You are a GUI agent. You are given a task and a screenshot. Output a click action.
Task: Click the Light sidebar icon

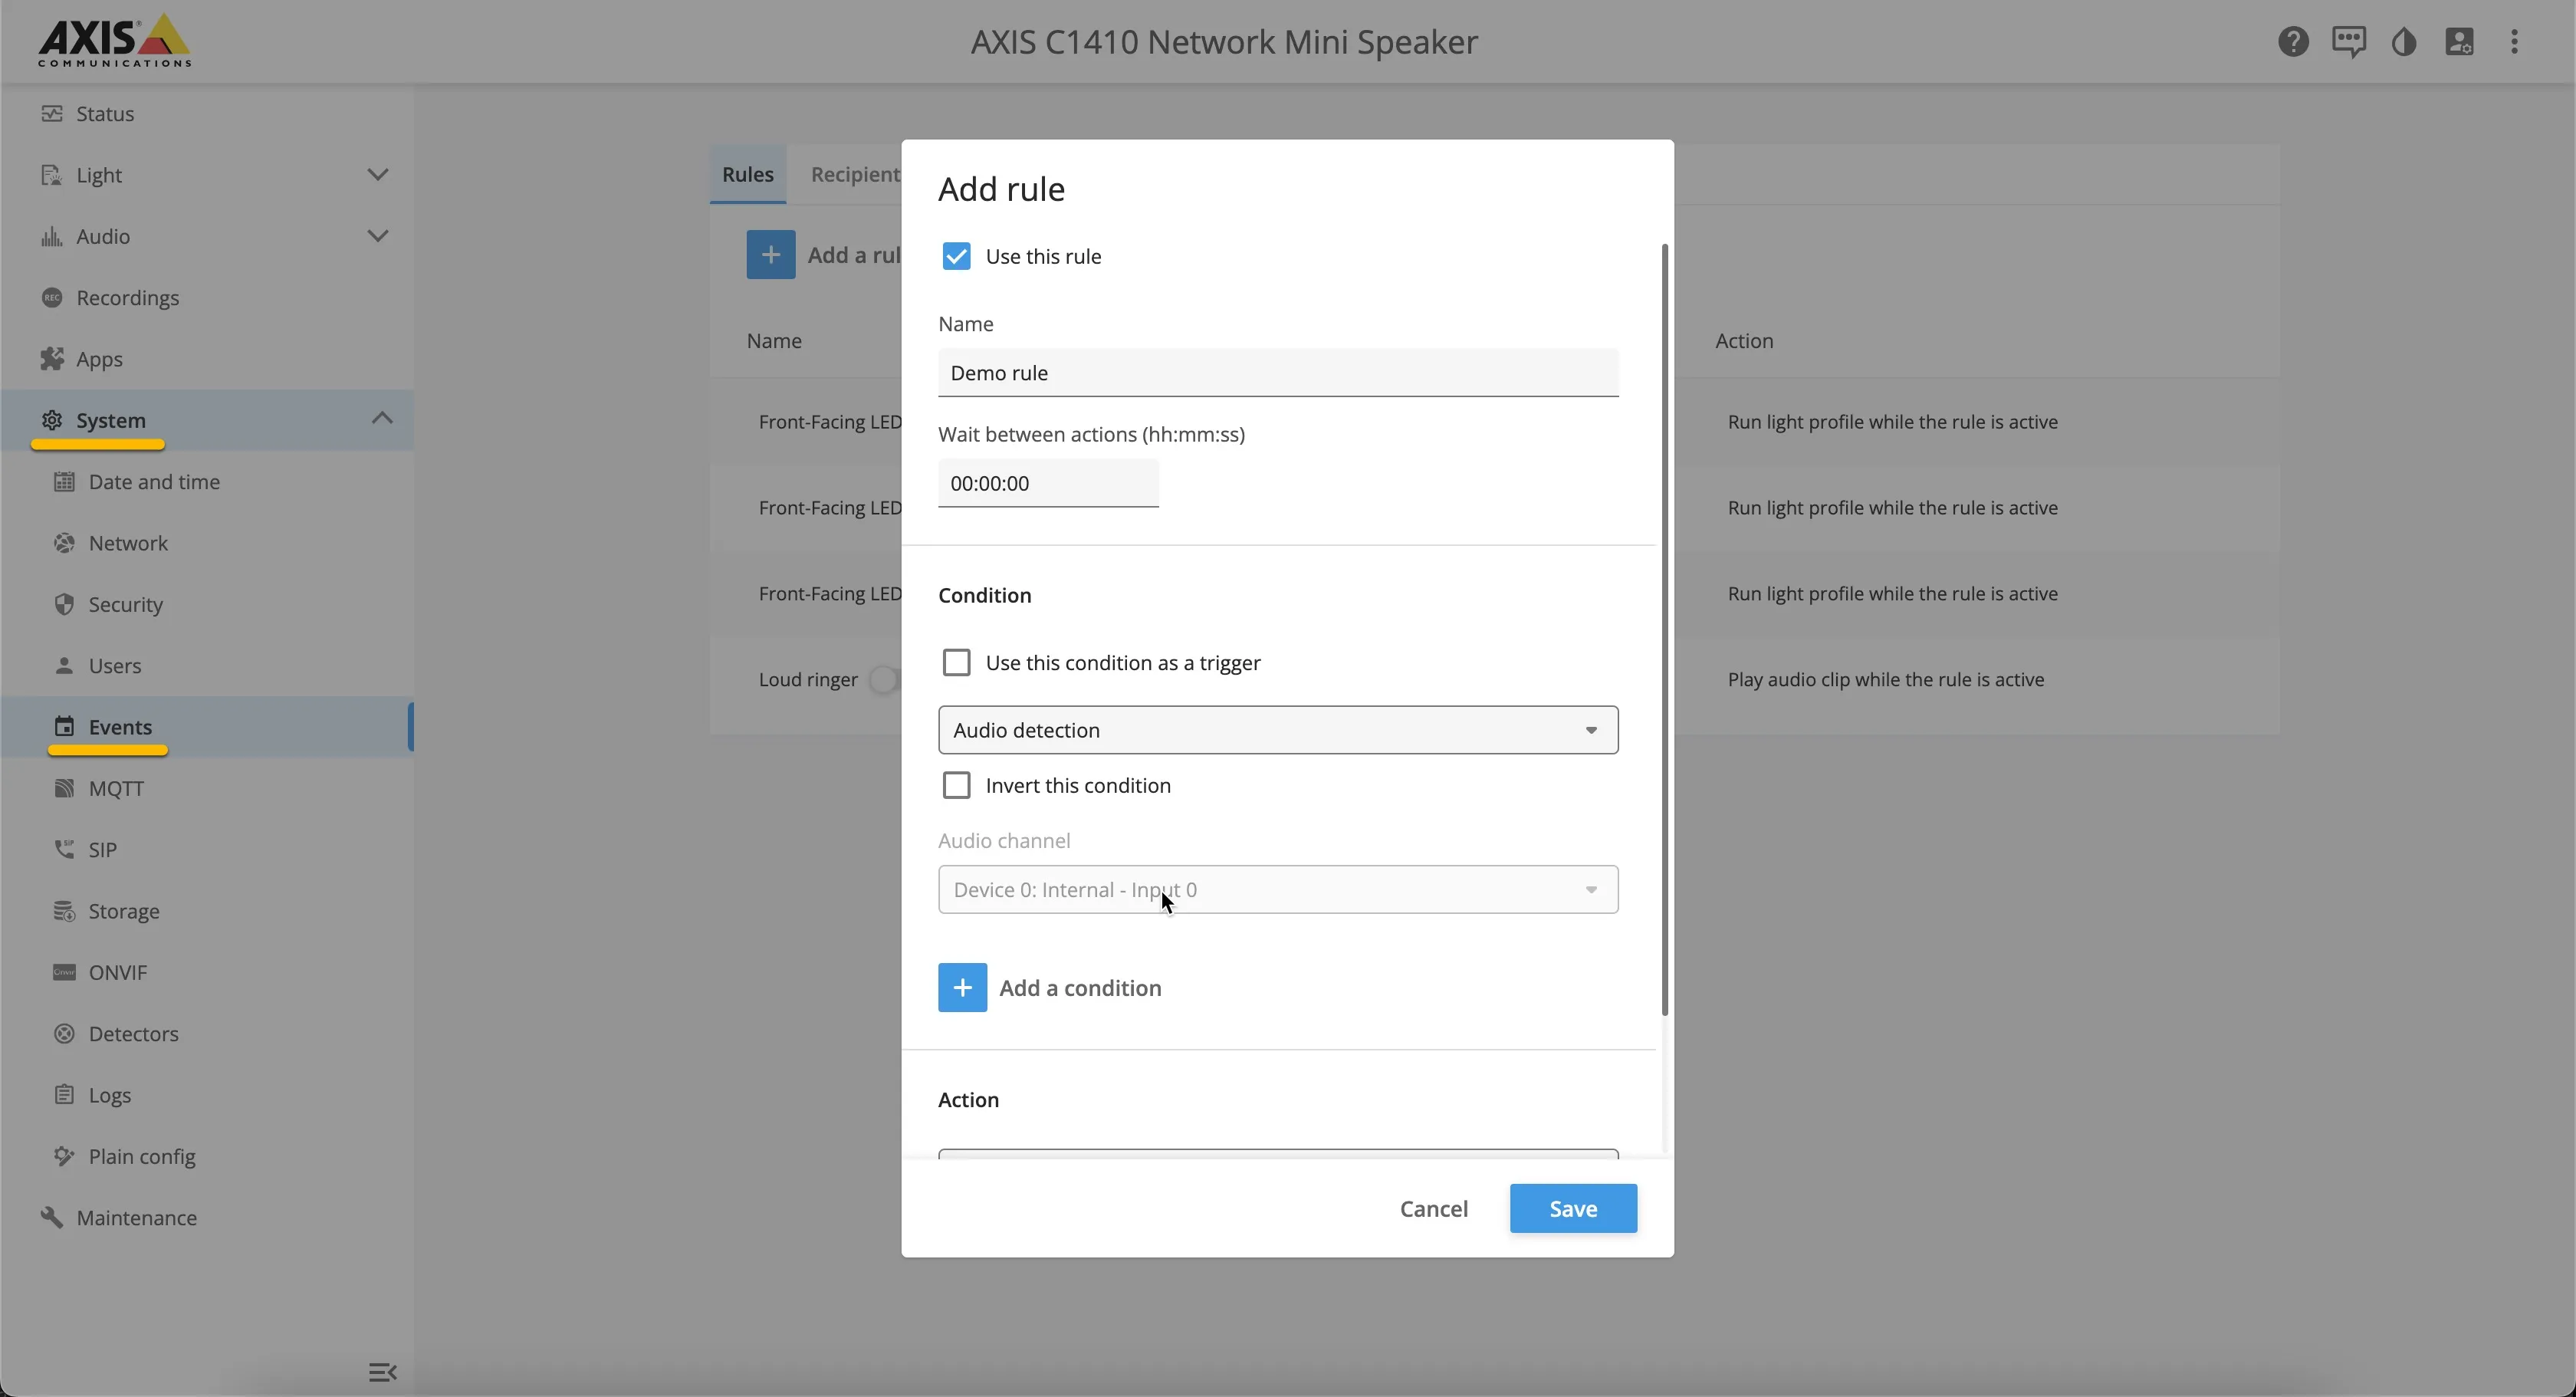pos(52,175)
